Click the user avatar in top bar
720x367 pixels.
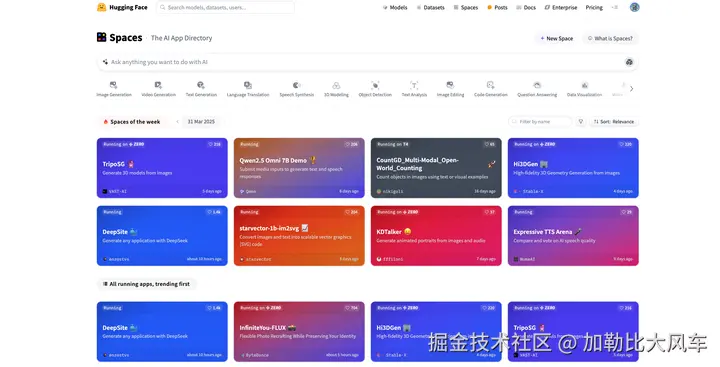[635, 7]
